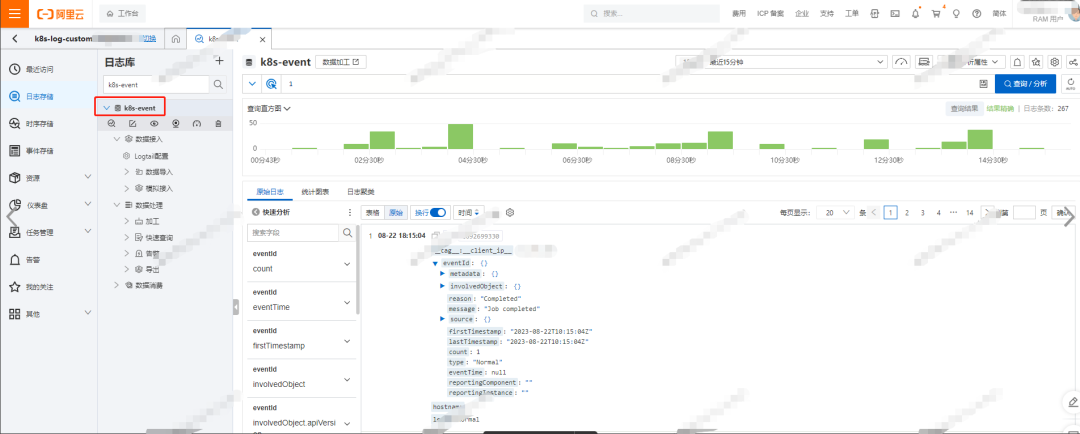This screenshot has height=434, width=1080.
Task: Open the 时间 sort dropdown
Action: coord(468,212)
